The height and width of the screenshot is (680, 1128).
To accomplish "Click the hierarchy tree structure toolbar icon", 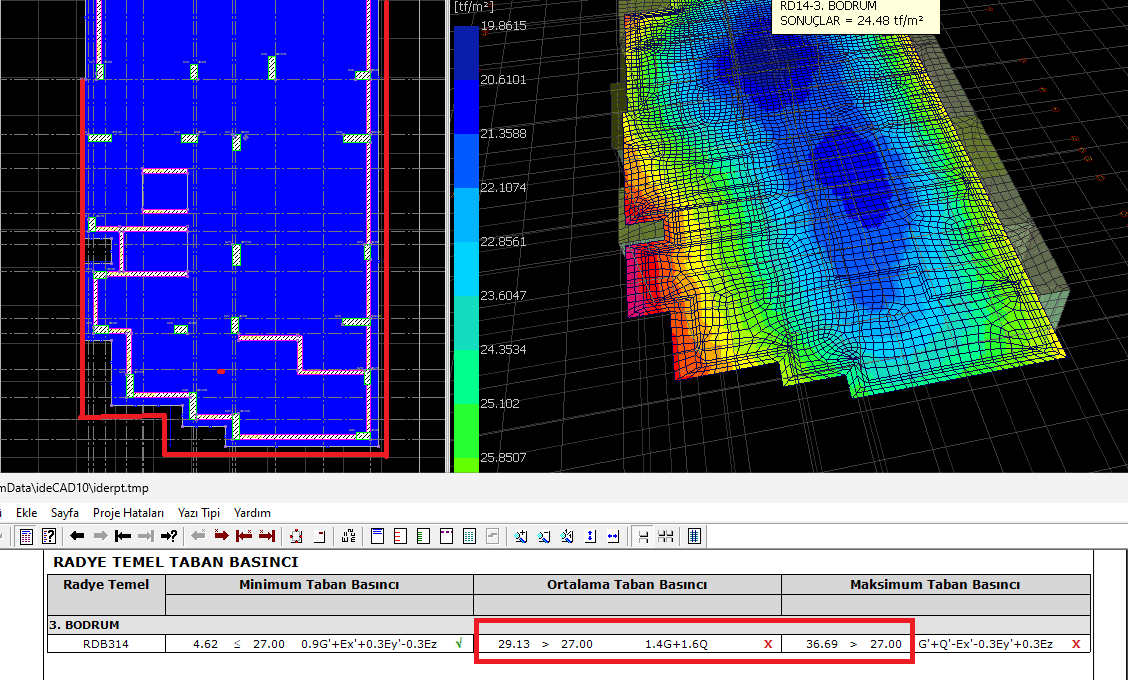I will pos(349,536).
